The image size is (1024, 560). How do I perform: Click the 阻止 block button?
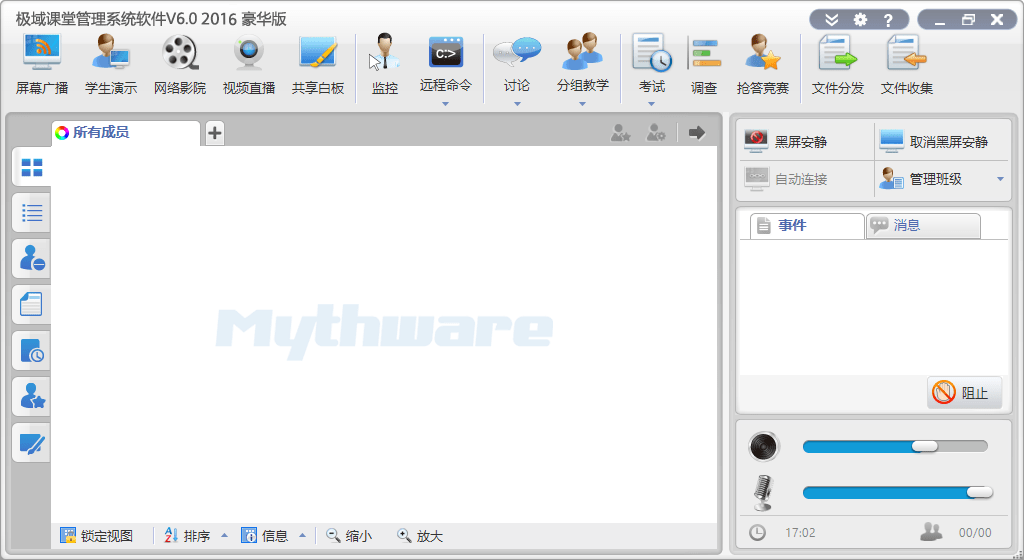(x=964, y=393)
